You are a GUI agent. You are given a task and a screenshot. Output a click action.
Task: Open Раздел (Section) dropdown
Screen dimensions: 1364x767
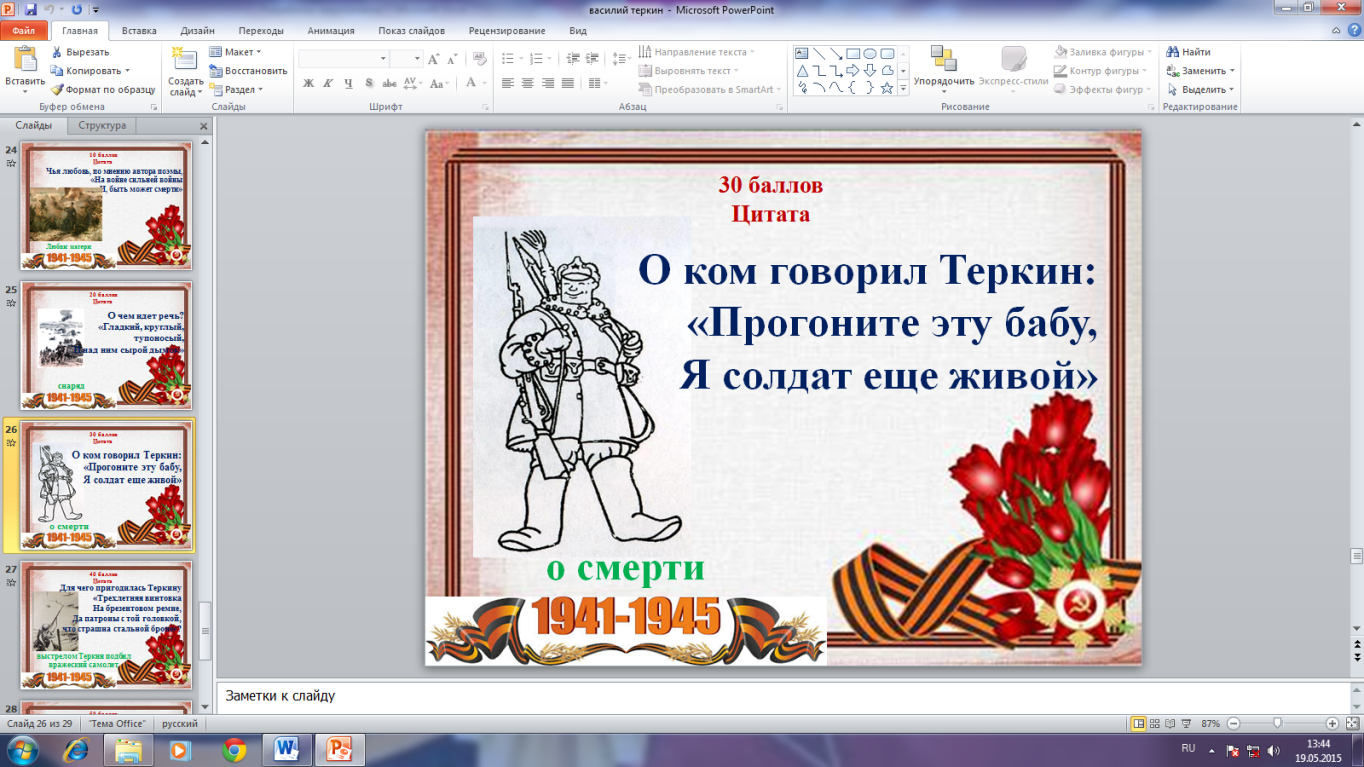point(236,89)
